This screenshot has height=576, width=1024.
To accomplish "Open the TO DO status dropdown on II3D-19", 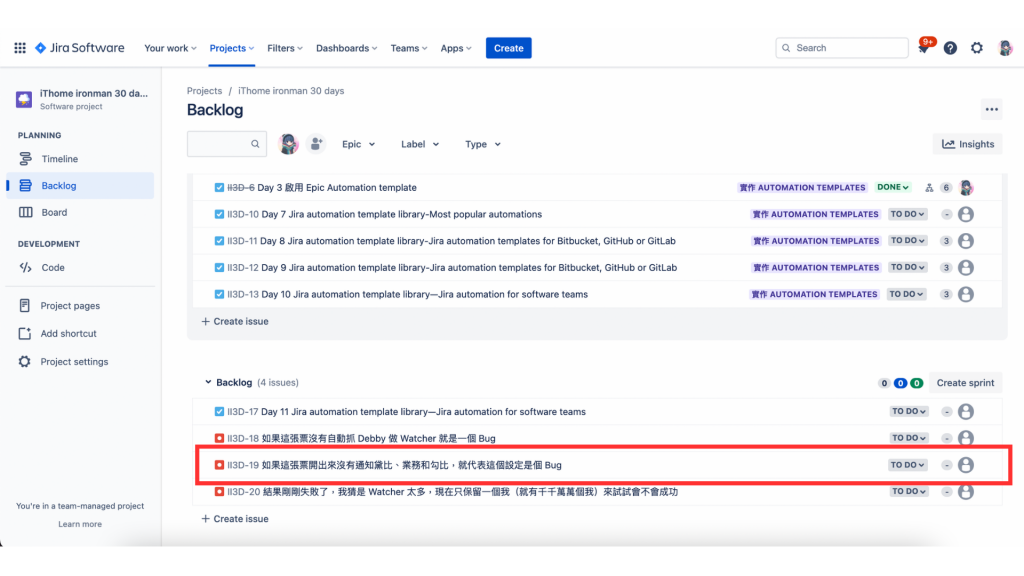I will point(907,465).
